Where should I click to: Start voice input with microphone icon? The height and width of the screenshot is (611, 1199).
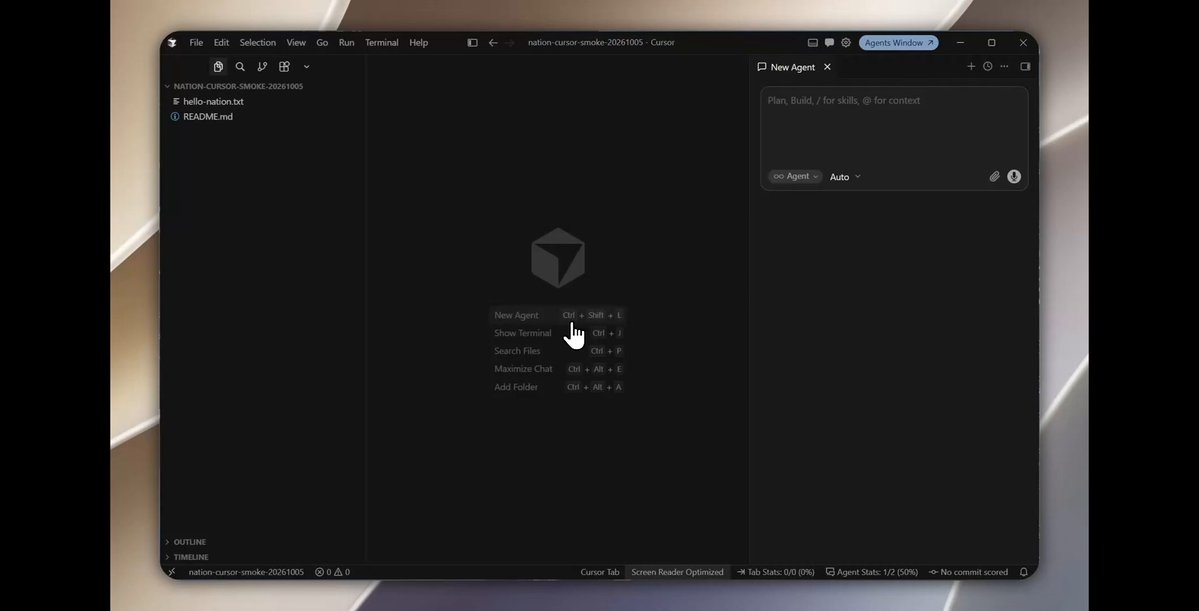pyautogui.click(x=1014, y=177)
